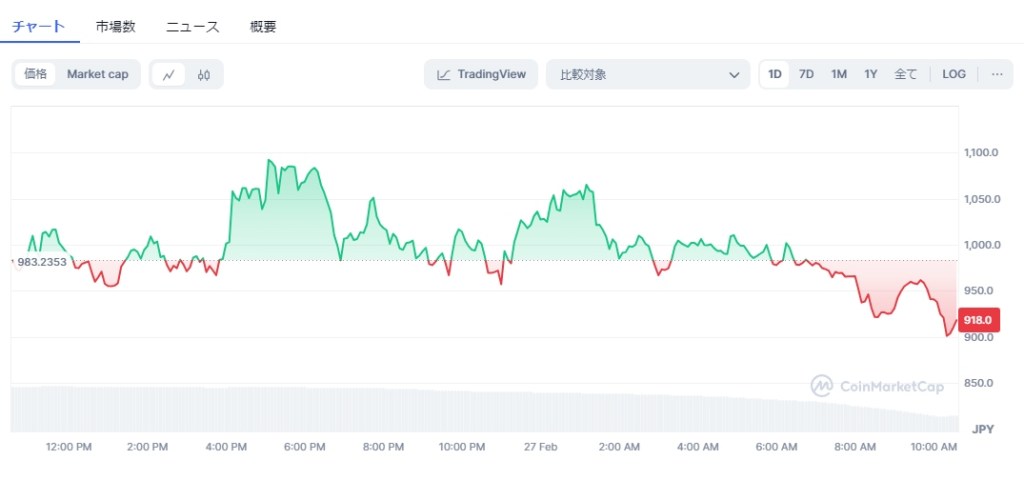This screenshot has height=480, width=1024.
Task: Switch chart to Market cap
Action: point(98,74)
